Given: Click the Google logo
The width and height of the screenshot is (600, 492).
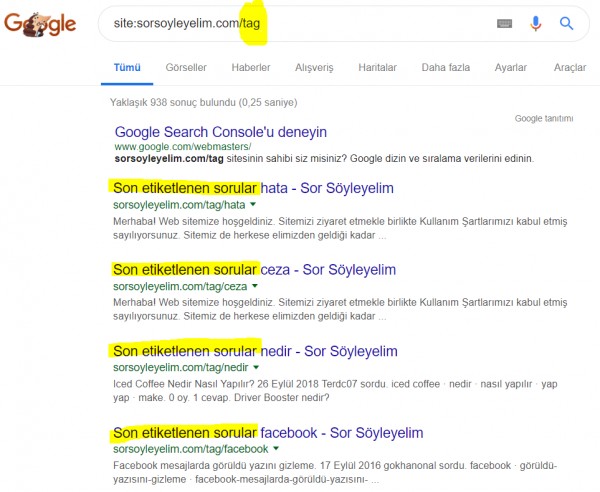Looking at the screenshot, I should pyautogui.click(x=42, y=25).
